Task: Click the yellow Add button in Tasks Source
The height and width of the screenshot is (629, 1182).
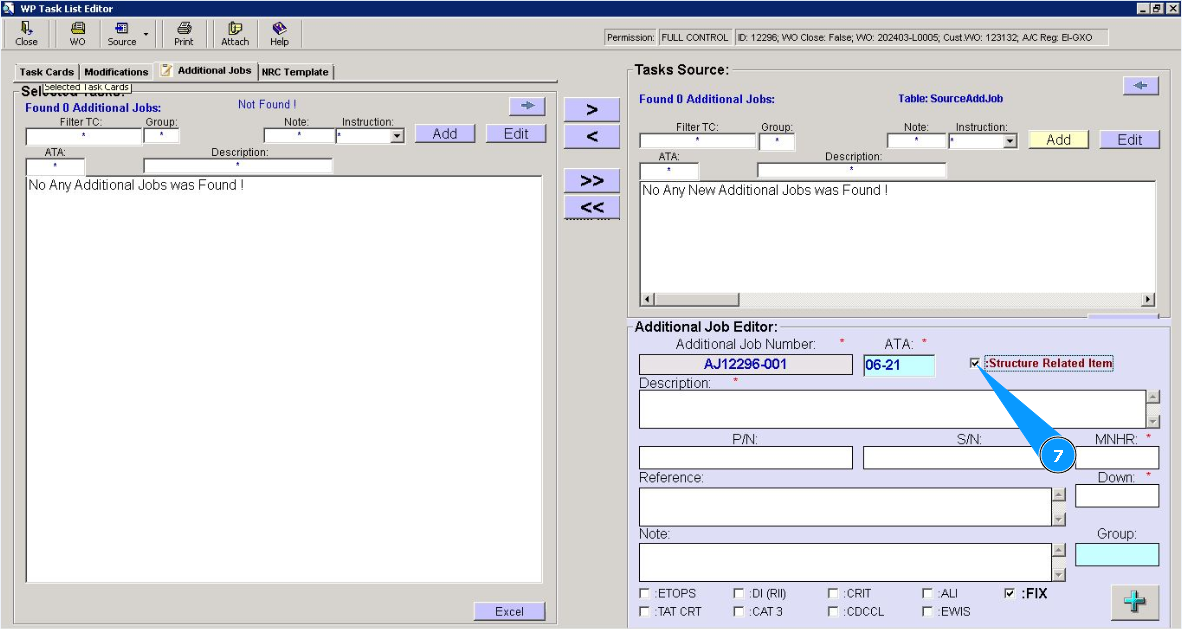Action: [x=1058, y=140]
